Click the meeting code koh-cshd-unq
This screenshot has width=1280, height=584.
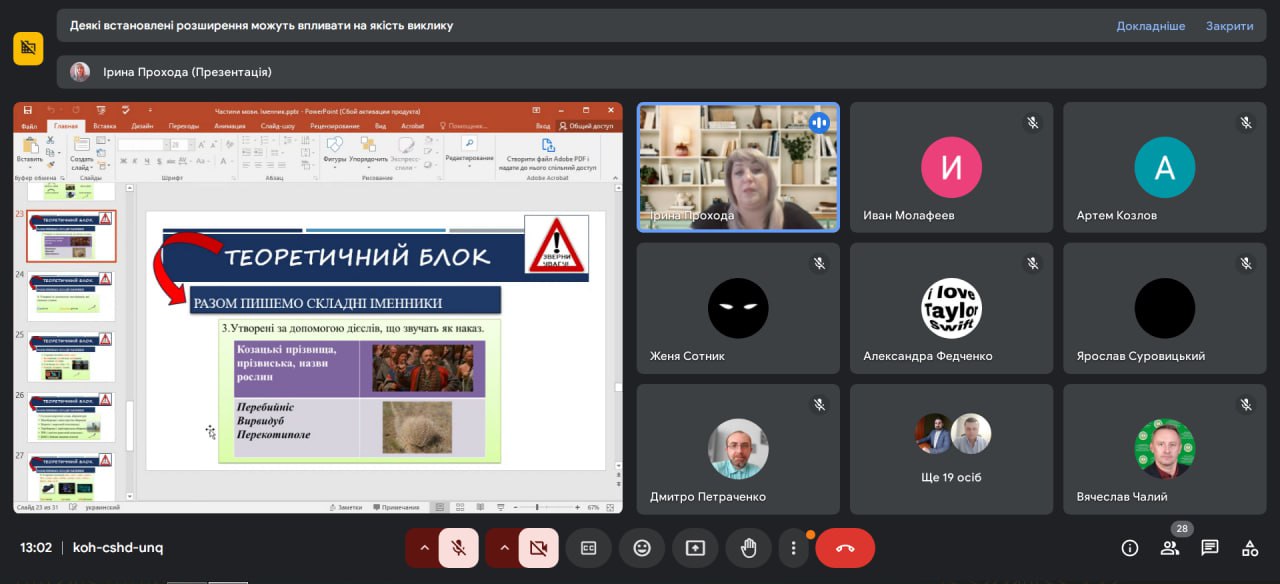(118, 548)
